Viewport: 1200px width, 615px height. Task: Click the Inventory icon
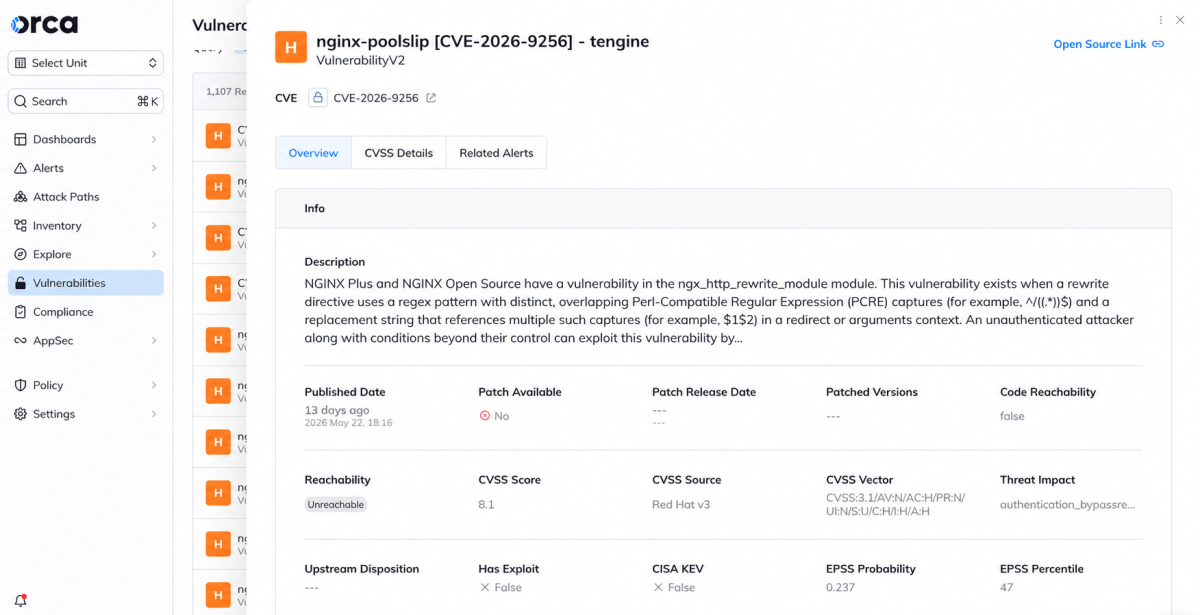pos(21,226)
